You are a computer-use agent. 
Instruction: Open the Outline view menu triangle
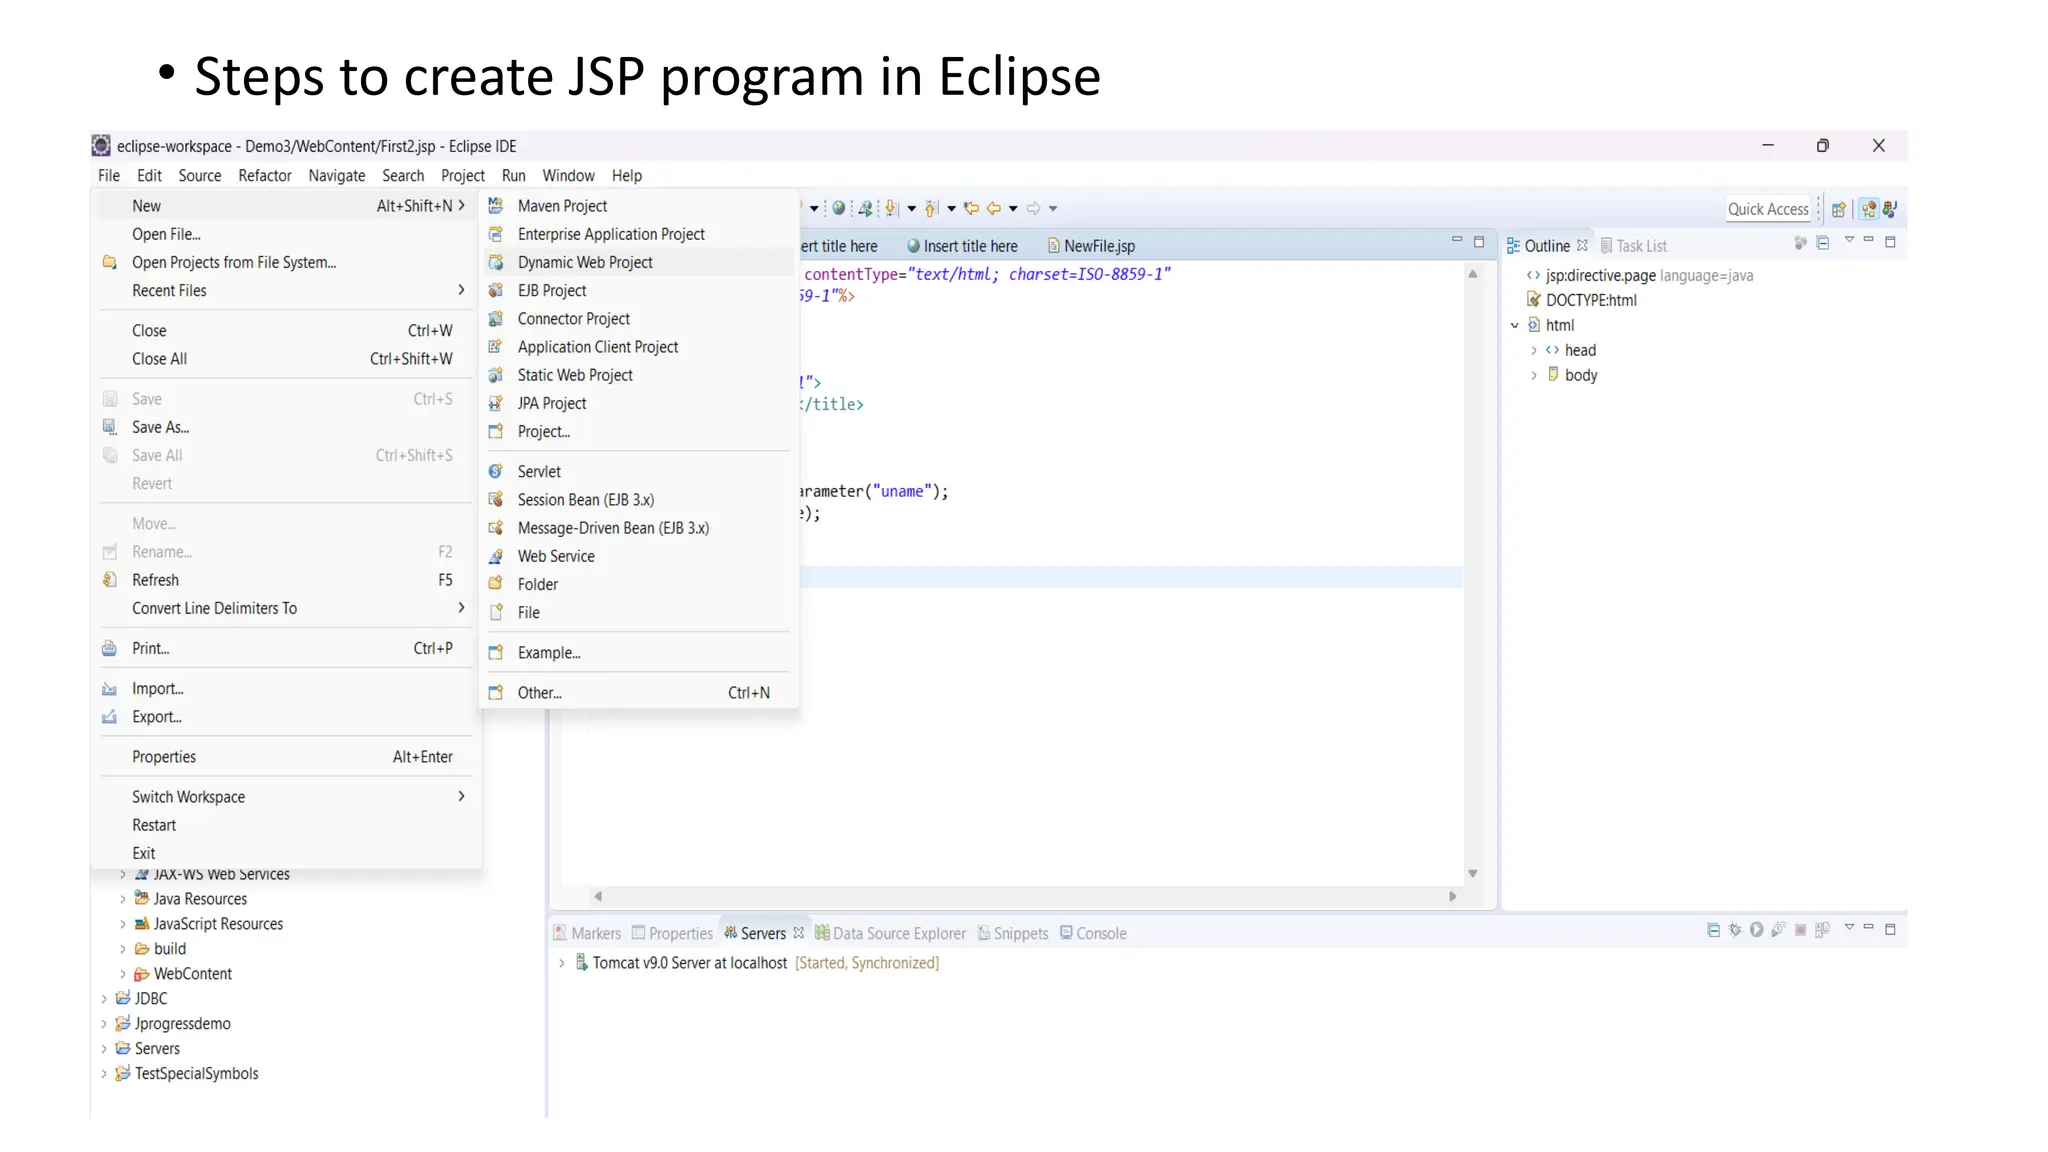[1849, 240]
